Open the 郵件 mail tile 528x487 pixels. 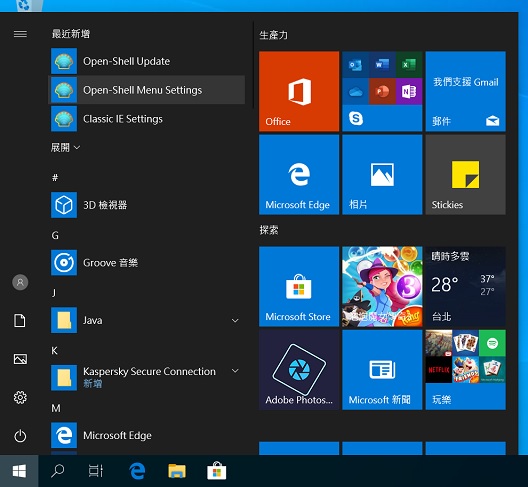tap(466, 91)
